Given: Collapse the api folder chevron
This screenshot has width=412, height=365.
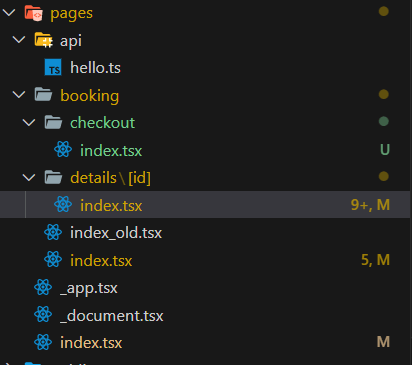Looking at the screenshot, I should 19,40.
